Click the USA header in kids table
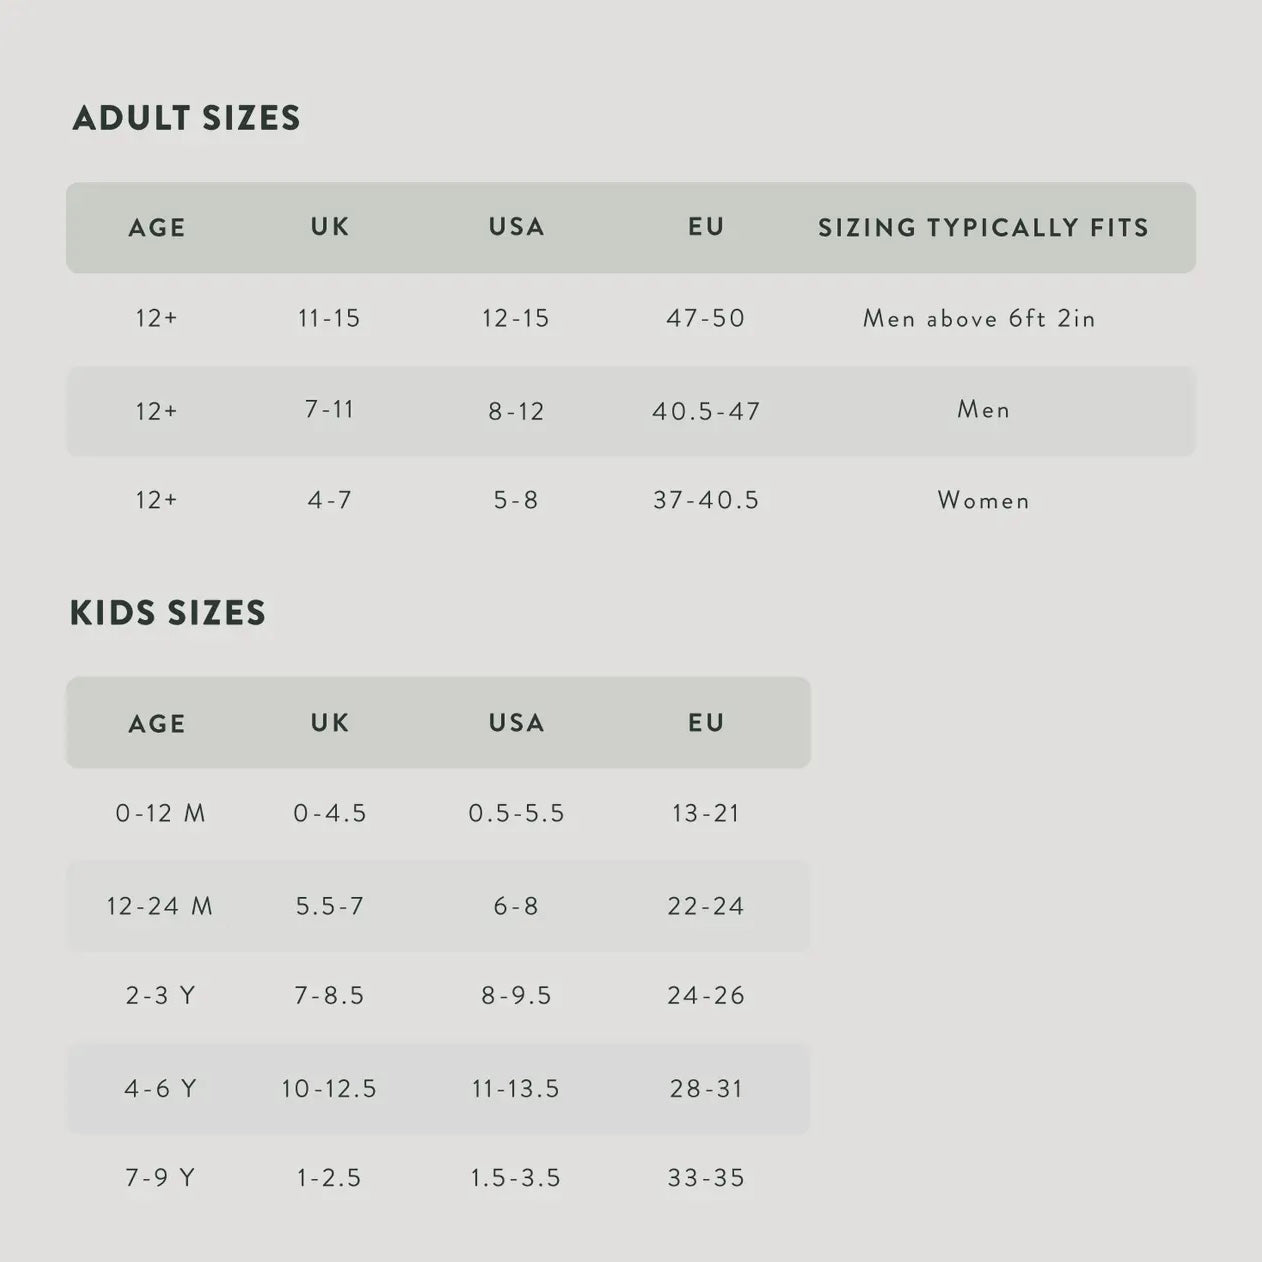 pos(516,723)
